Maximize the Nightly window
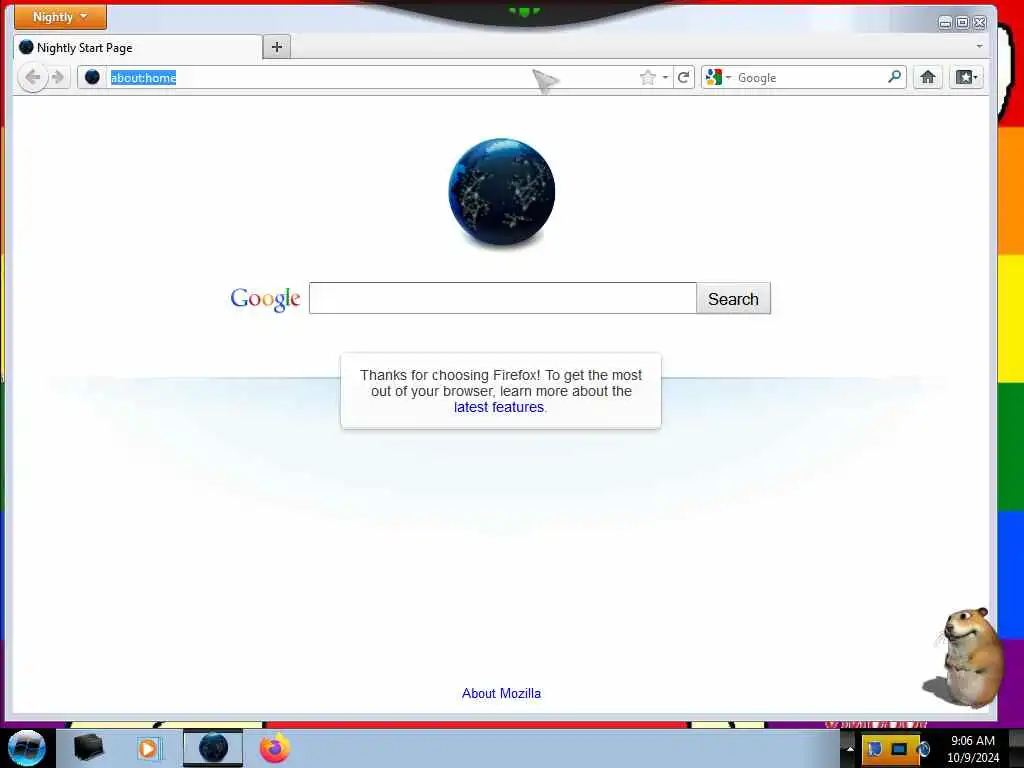Viewport: 1024px width, 768px height. 962,23
